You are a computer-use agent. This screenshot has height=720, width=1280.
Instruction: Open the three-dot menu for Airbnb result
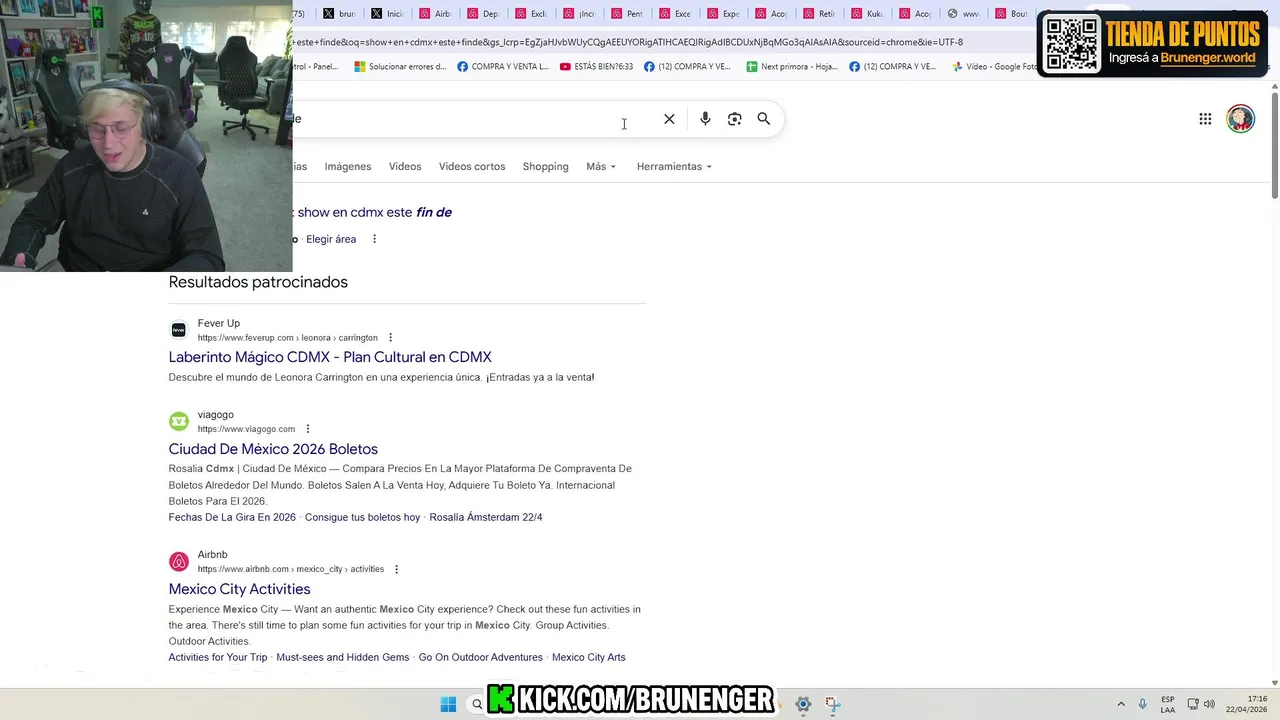click(x=396, y=569)
